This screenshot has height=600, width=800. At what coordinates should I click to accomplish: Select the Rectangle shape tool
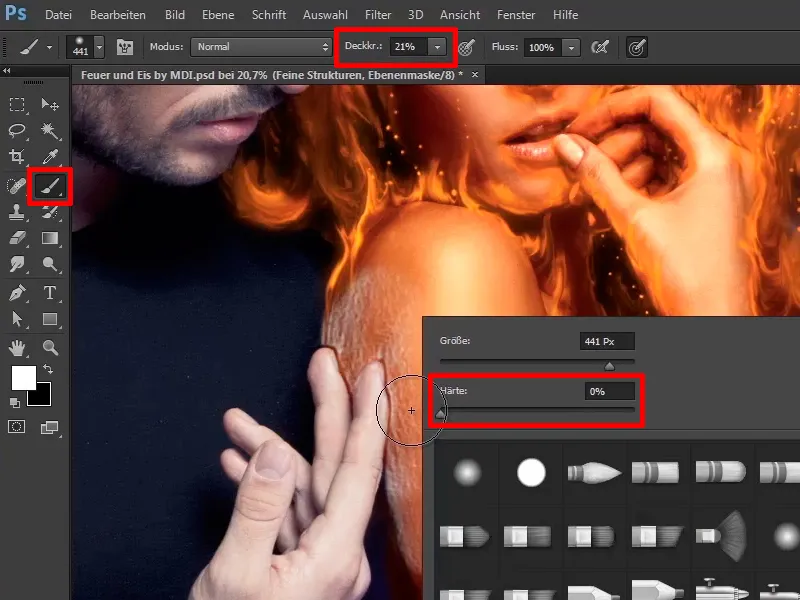(x=49, y=319)
